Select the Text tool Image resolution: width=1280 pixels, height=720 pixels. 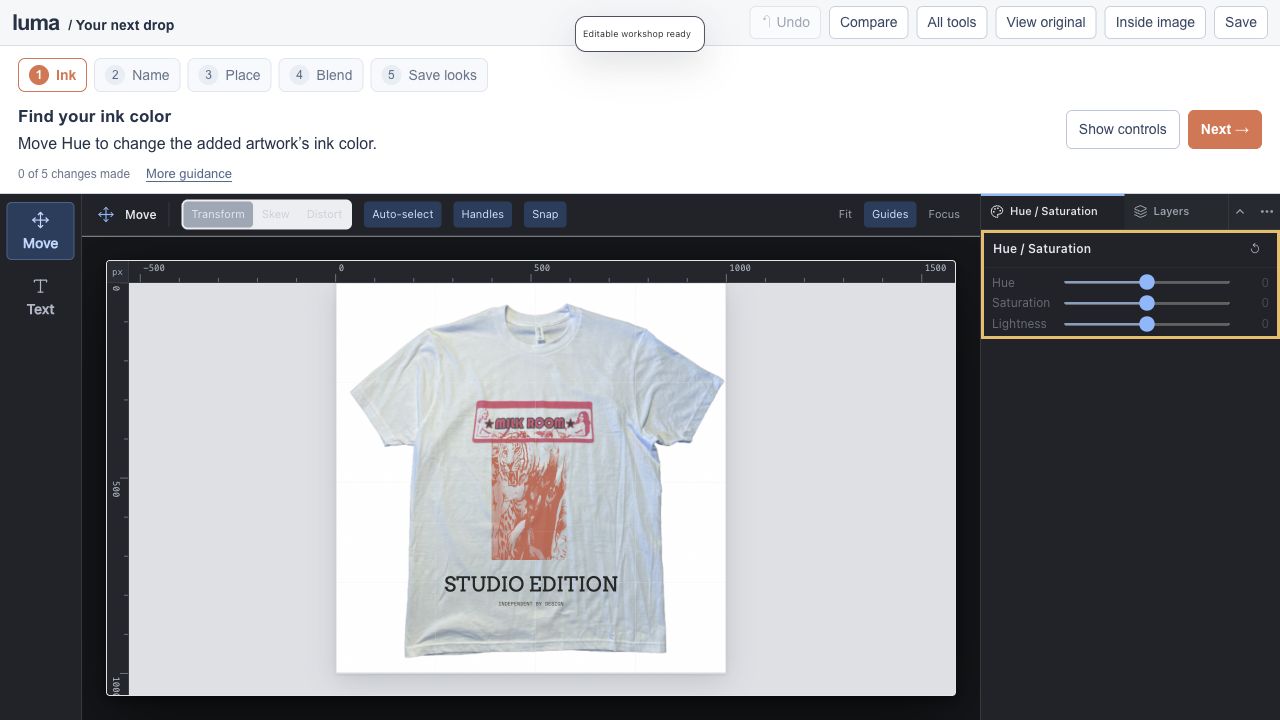click(x=40, y=297)
